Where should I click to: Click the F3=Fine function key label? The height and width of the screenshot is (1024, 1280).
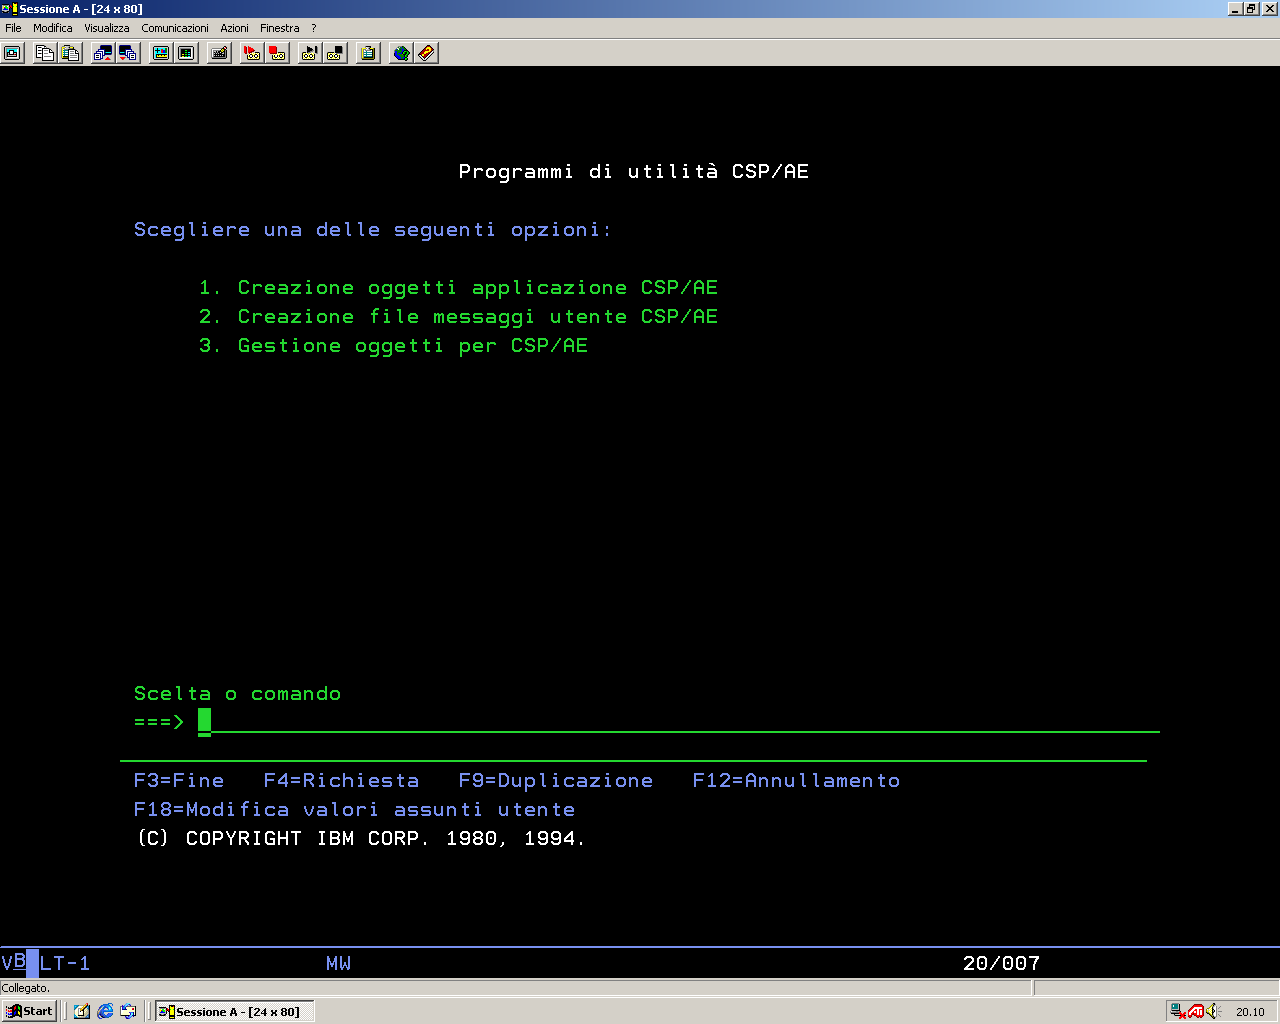click(179, 781)
